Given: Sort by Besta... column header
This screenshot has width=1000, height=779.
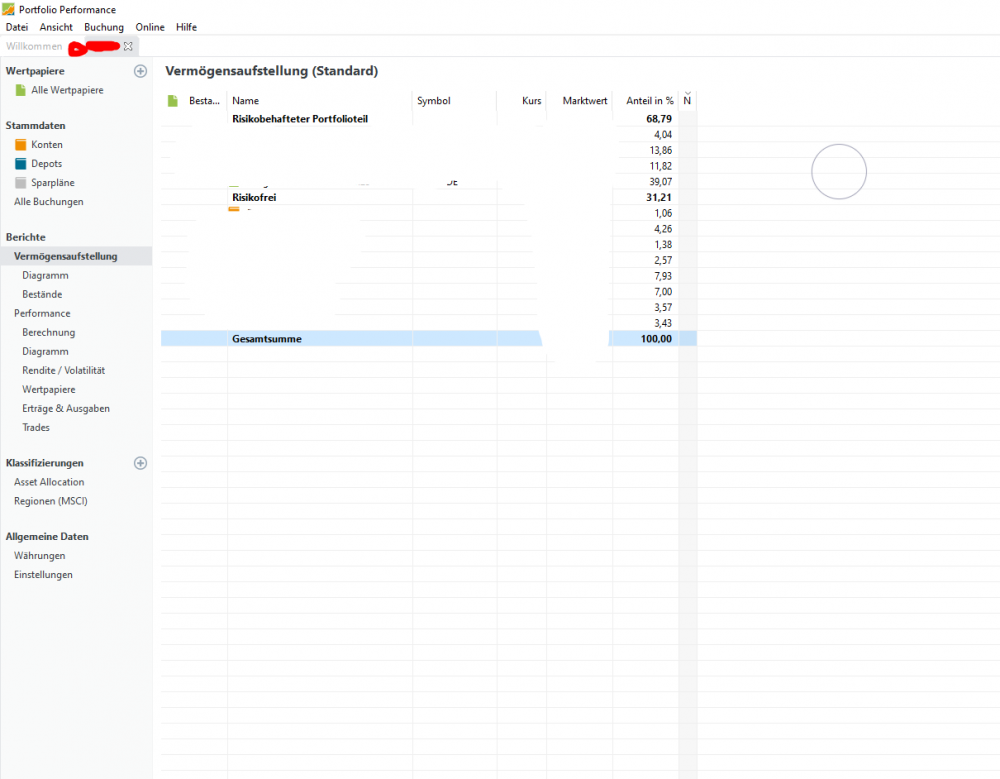Looking at the screenshot, I should tap(204, 101).
